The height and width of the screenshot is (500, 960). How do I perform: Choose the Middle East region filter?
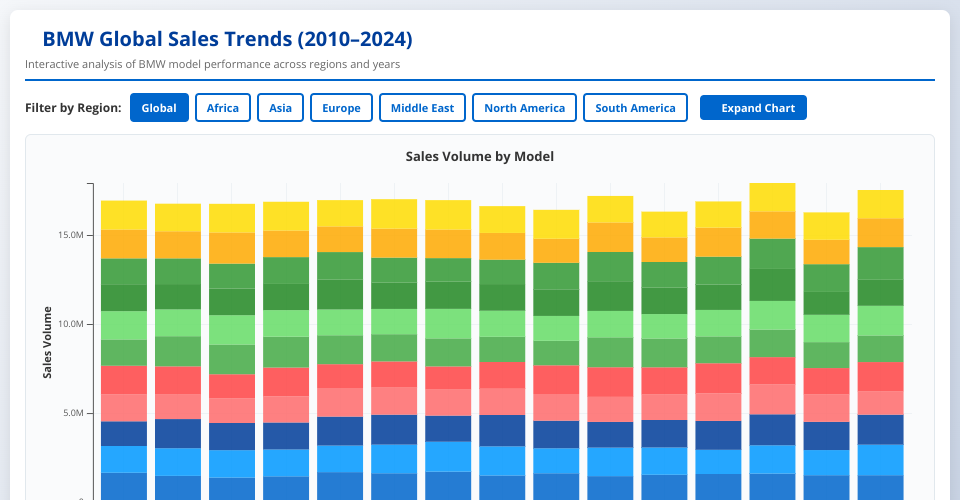[x=422, y=108]
